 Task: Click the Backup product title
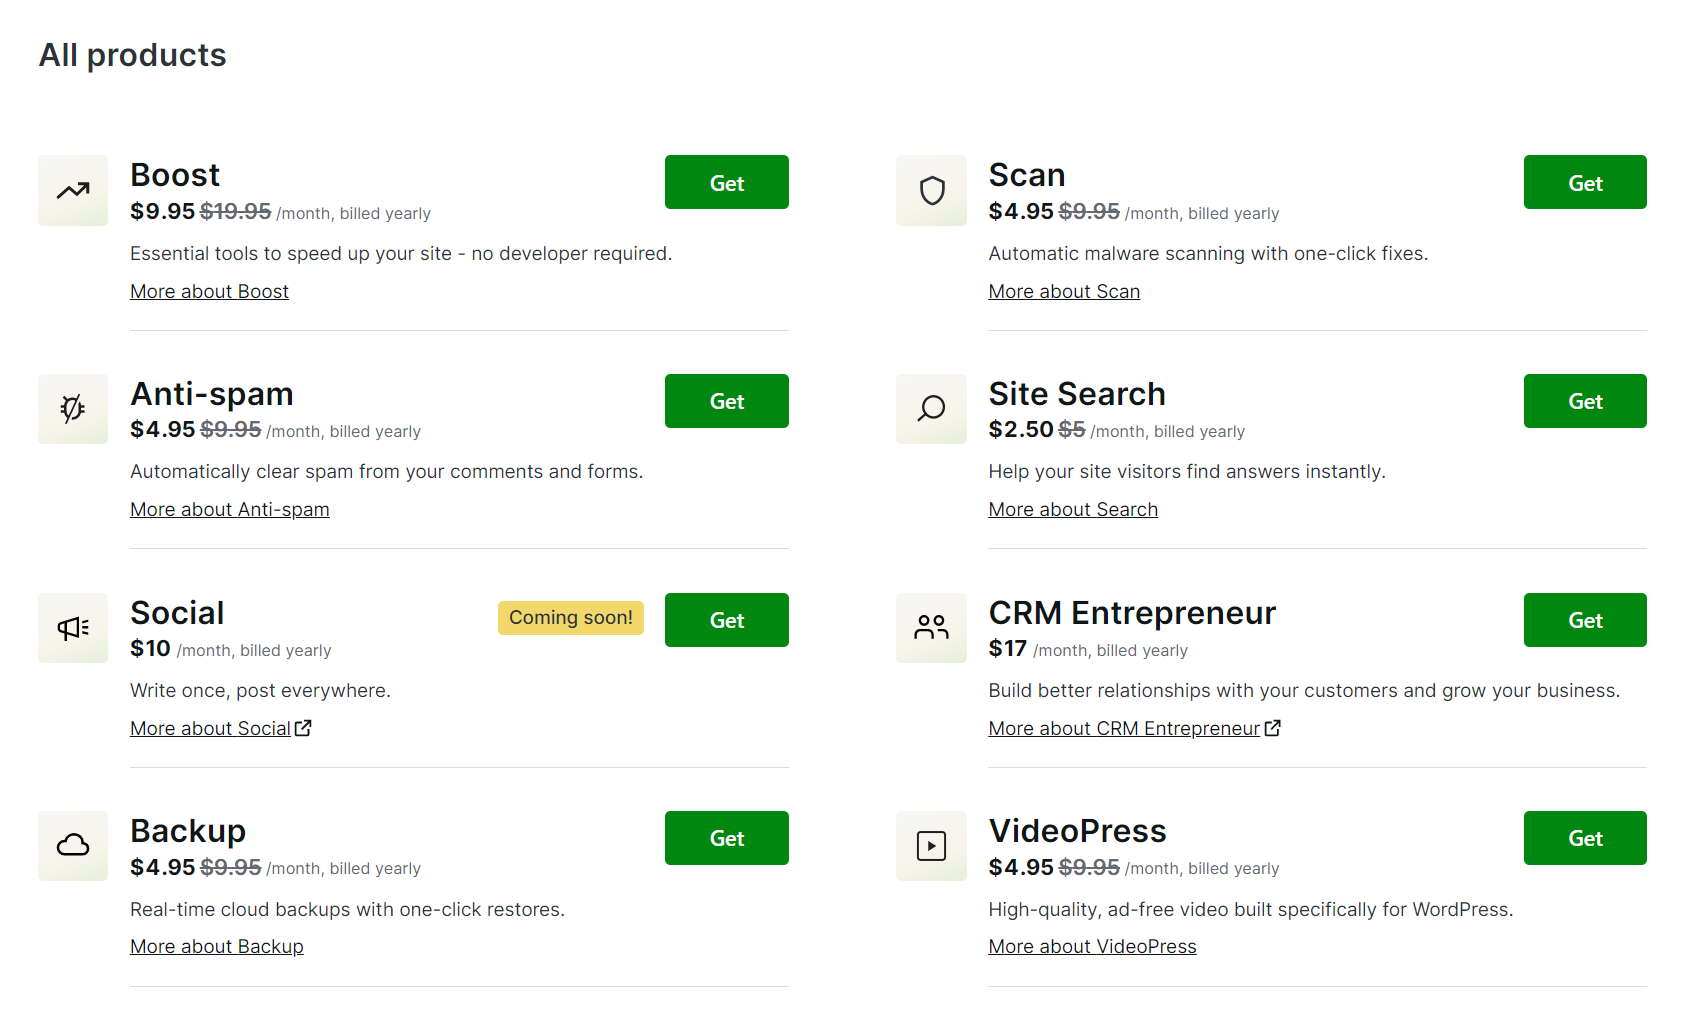[x=188, y=831]
